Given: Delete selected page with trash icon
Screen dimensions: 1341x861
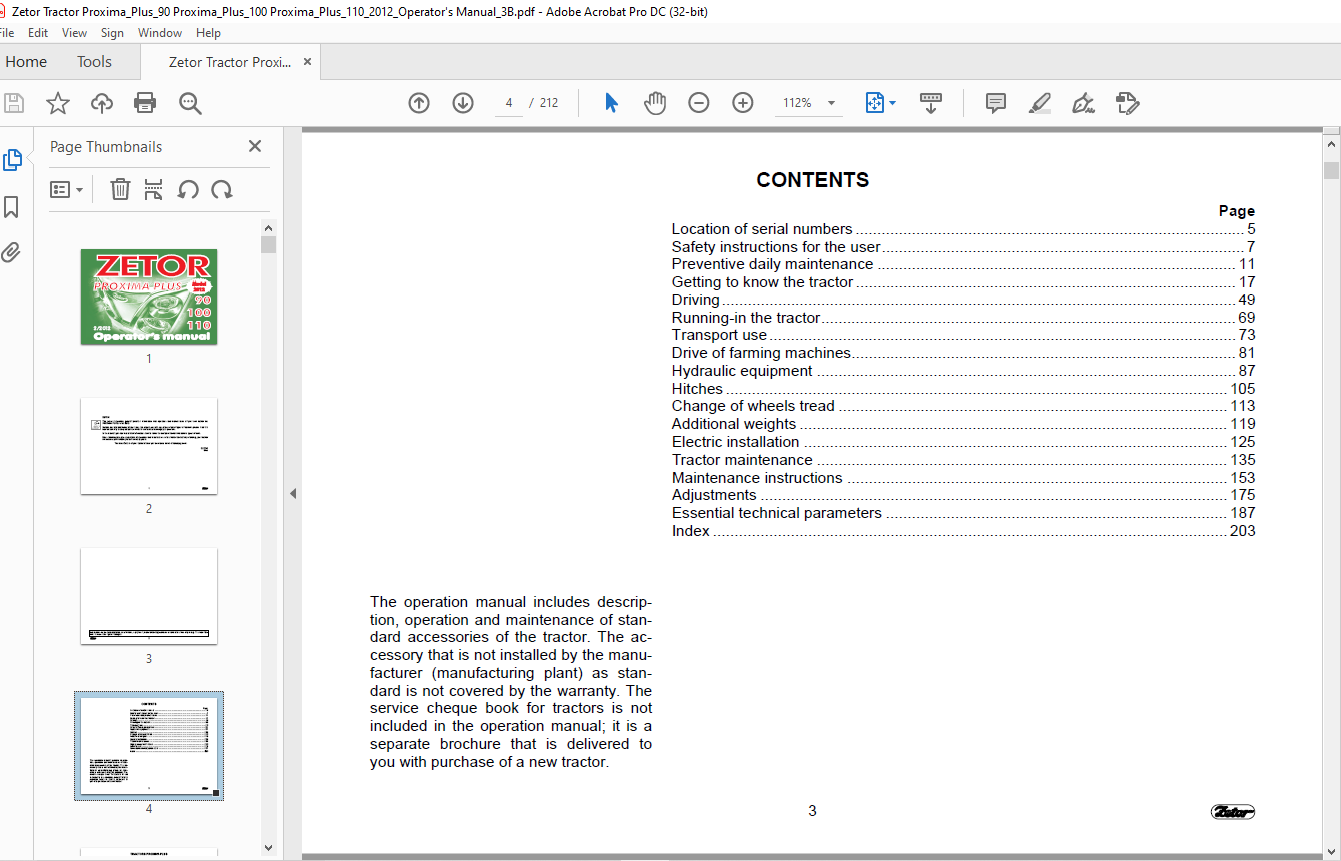Looking at the screenshot, I should [120, 189].
